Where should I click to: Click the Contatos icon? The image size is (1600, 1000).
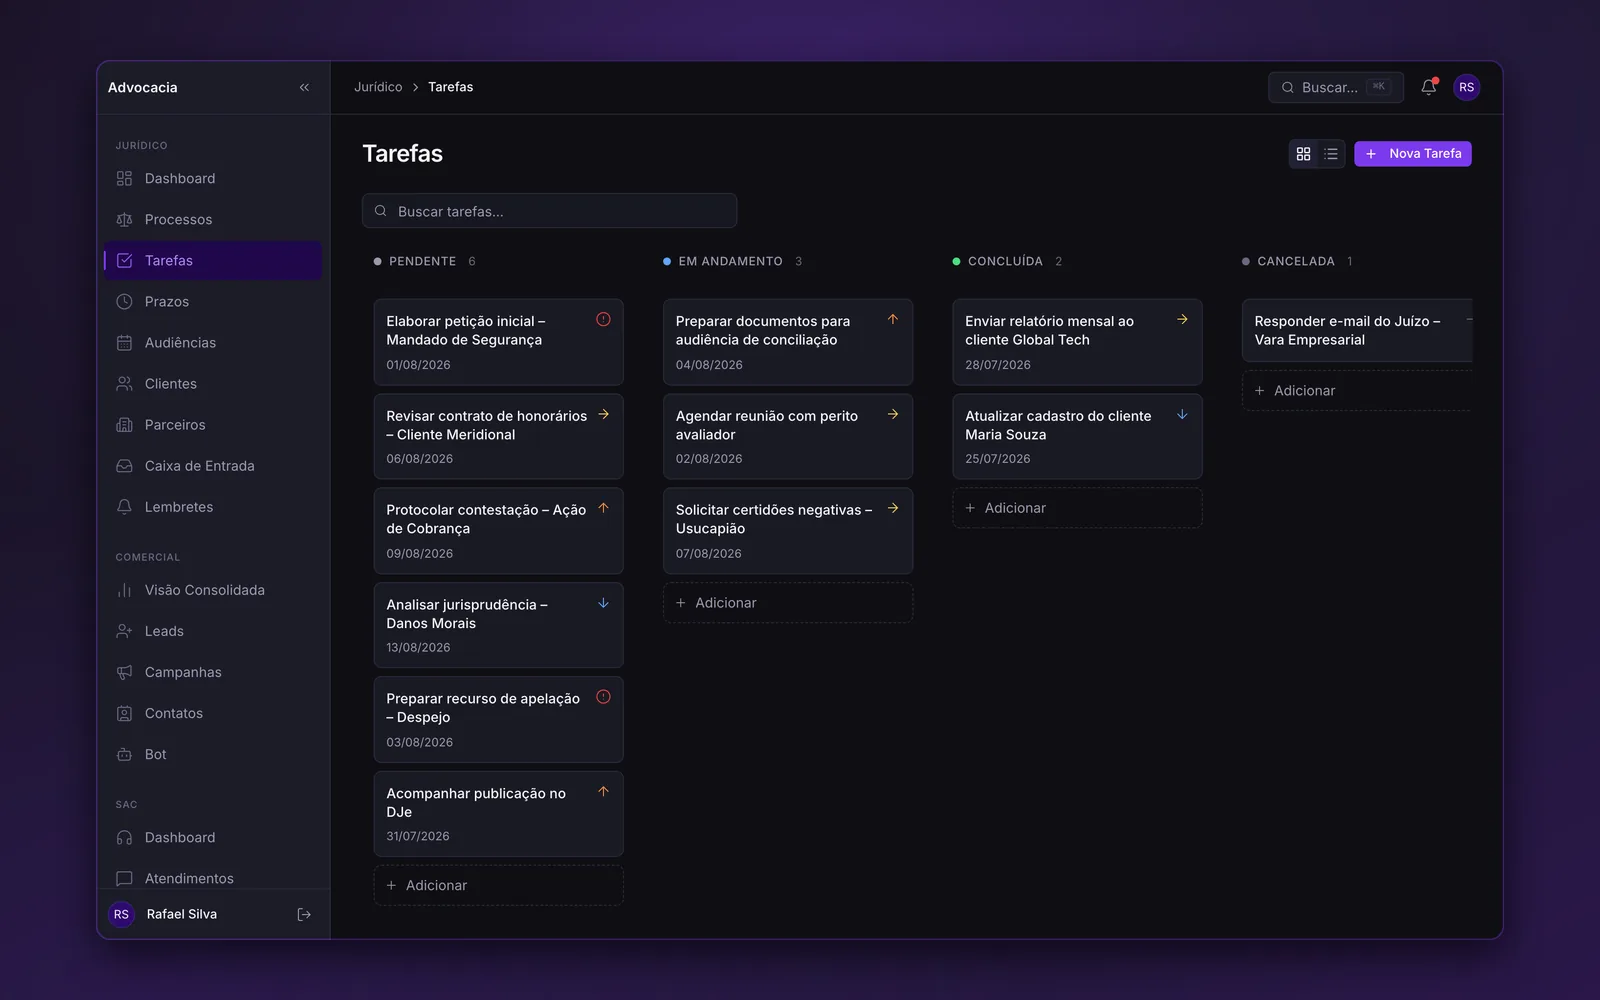pyautogui.click(x=124, y=713)
